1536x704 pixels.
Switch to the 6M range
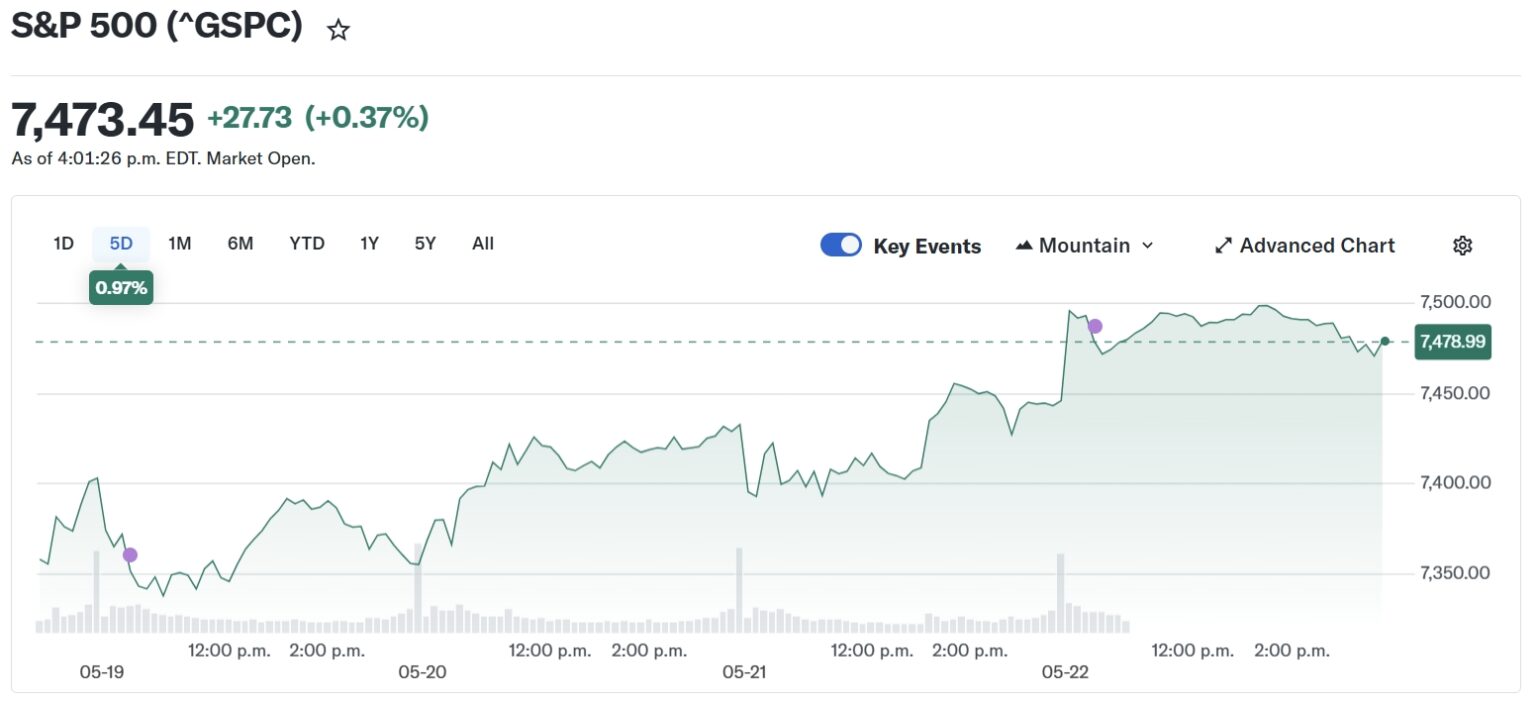click(x=240, y=243)
